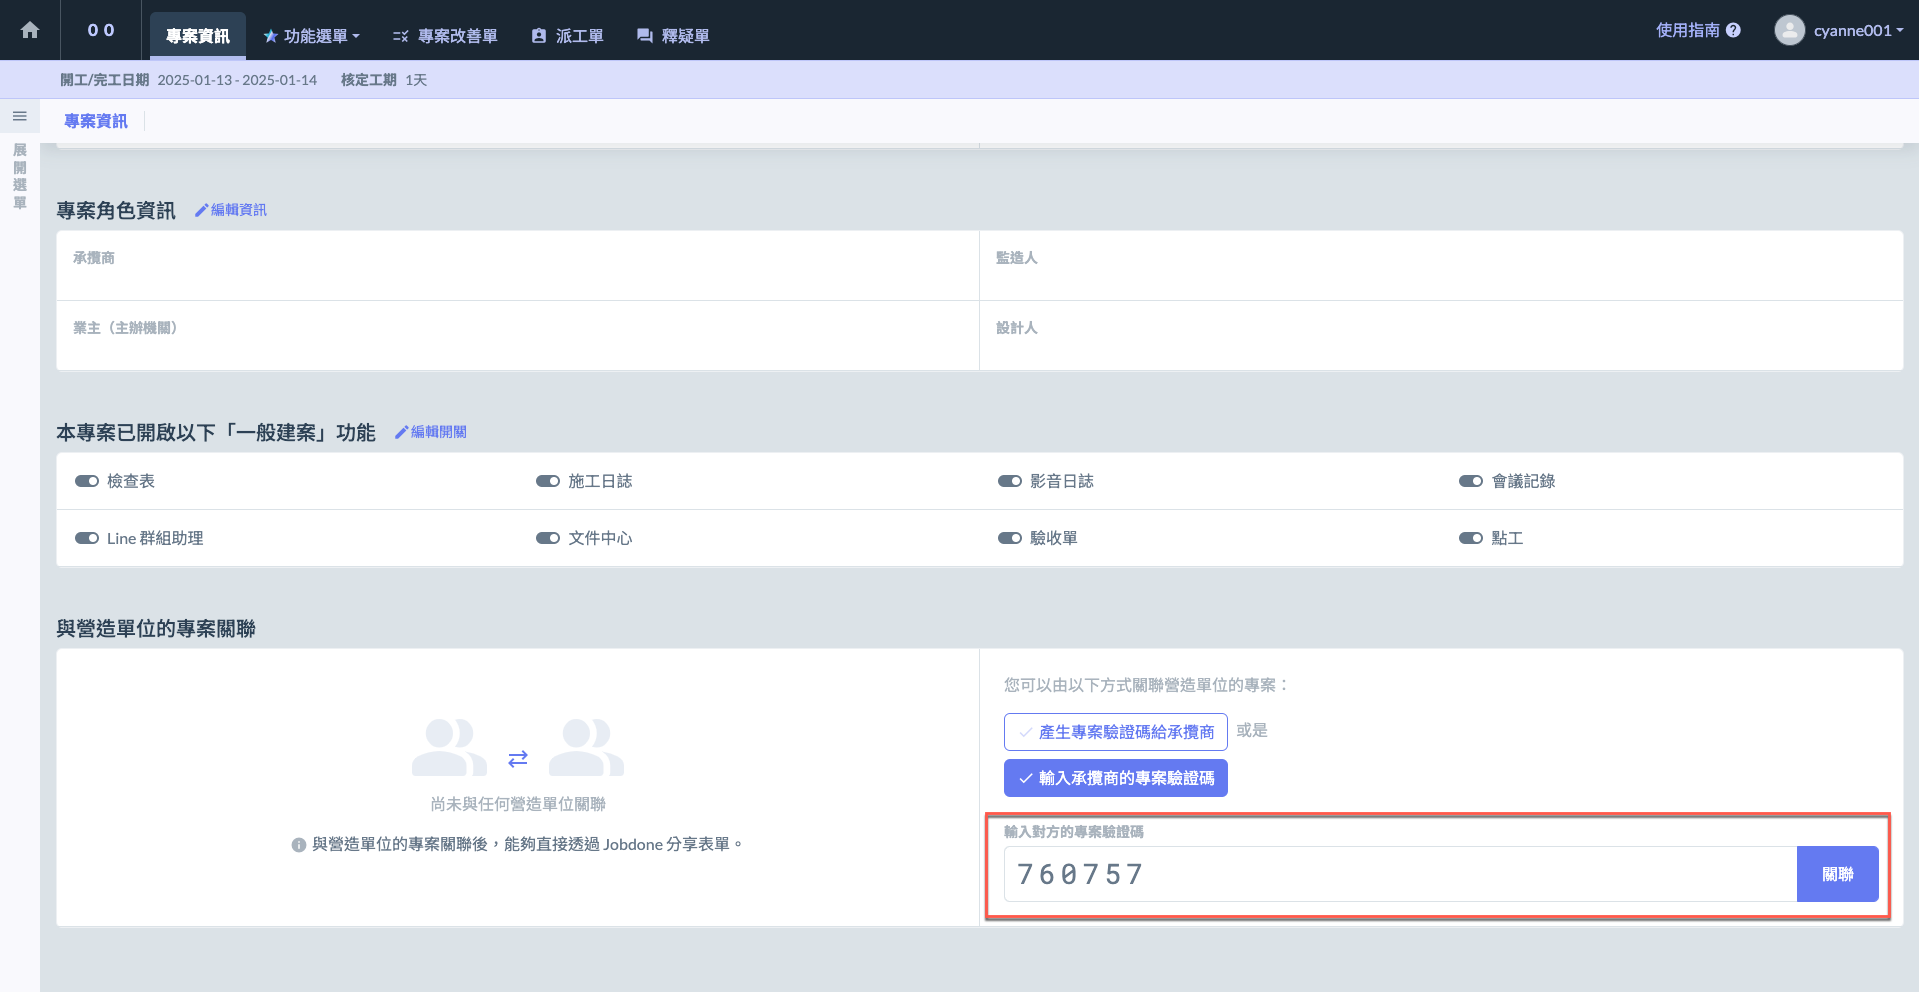This screenshot has width=1919, height=992.
Task: Go to 專案改善單 in navigation
Action: coord(445,36)
